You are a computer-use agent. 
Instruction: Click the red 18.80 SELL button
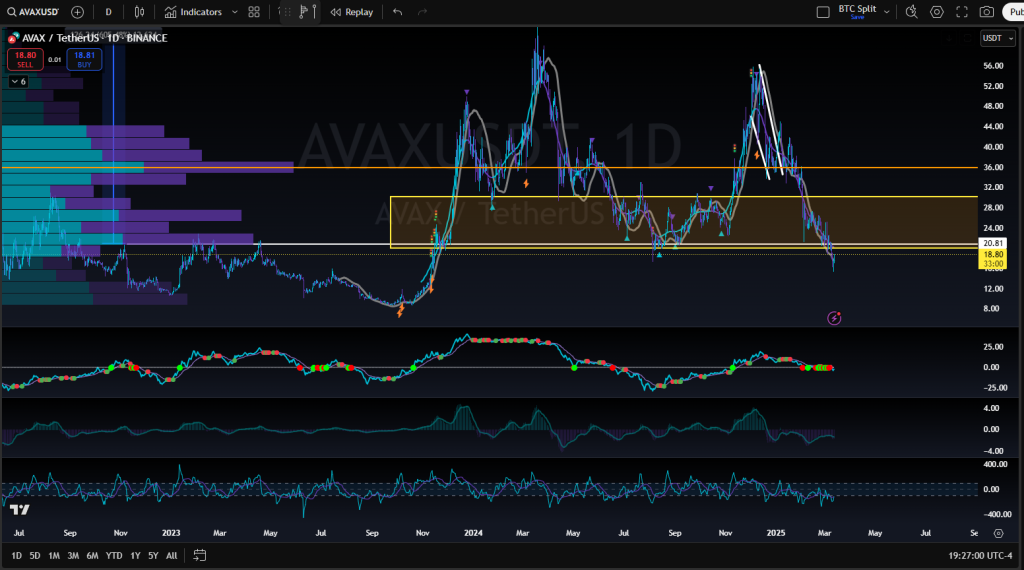pos(25,59)
